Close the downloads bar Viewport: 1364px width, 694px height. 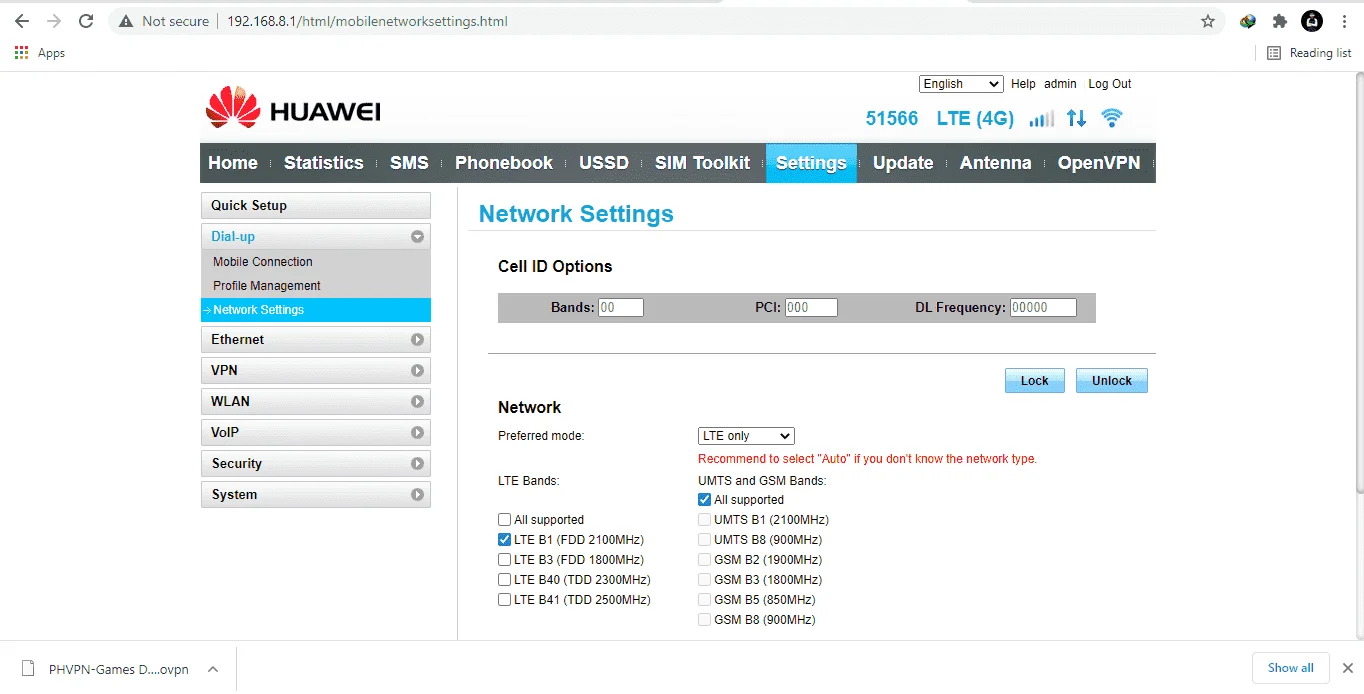point(1347,668)
